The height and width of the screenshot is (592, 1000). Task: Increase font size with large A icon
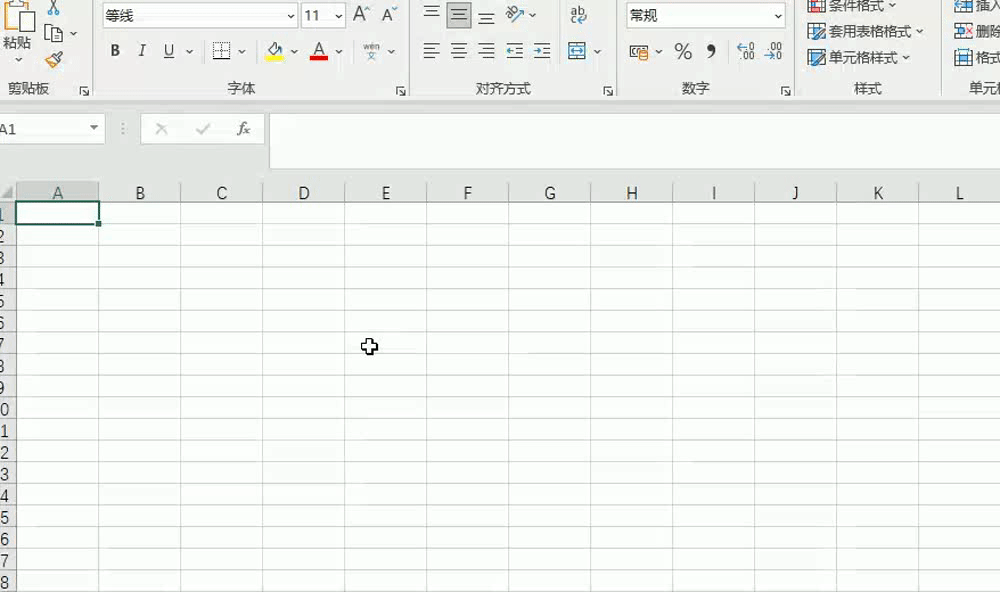coord(361,14)
